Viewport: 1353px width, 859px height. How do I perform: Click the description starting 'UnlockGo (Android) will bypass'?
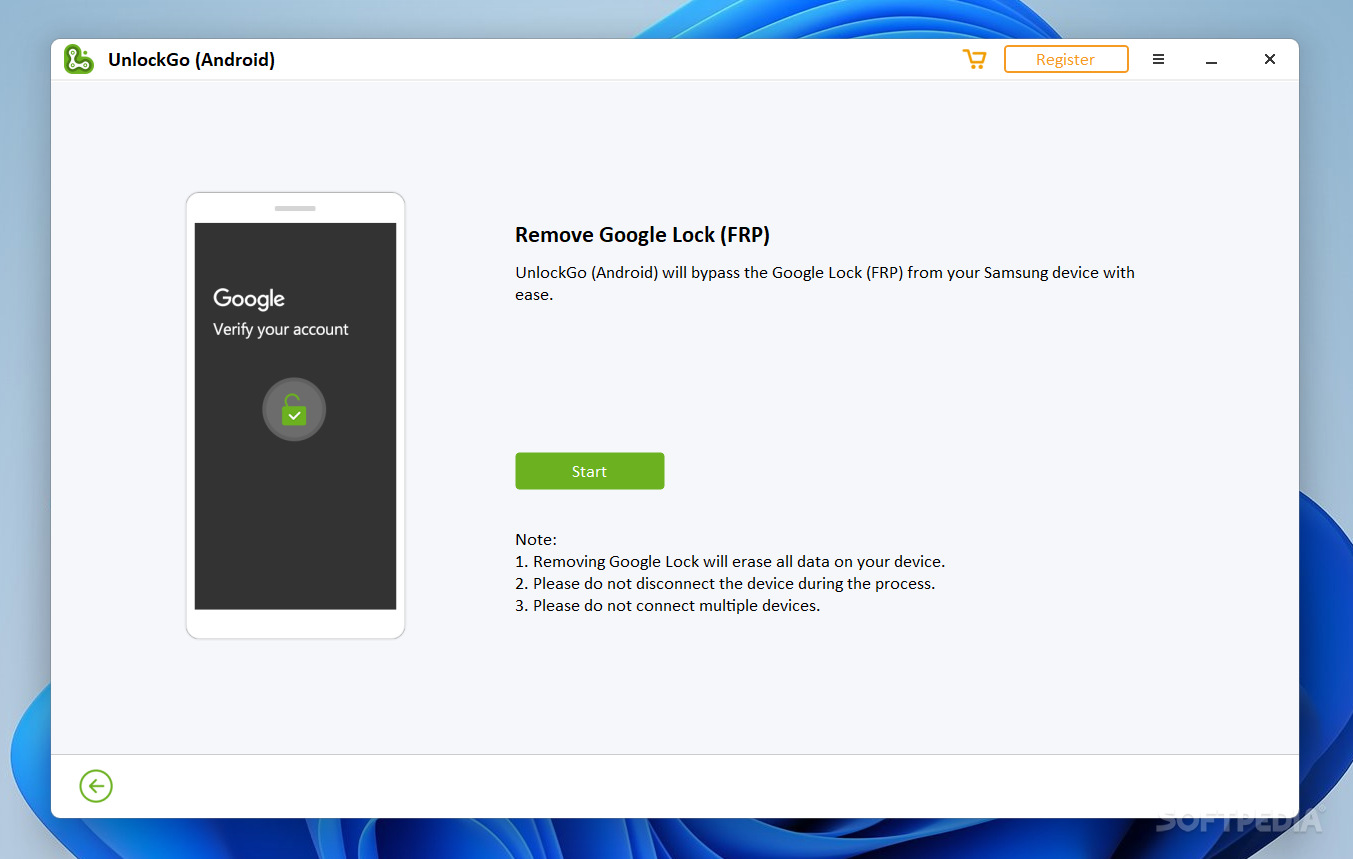click(x=825, y=283)
